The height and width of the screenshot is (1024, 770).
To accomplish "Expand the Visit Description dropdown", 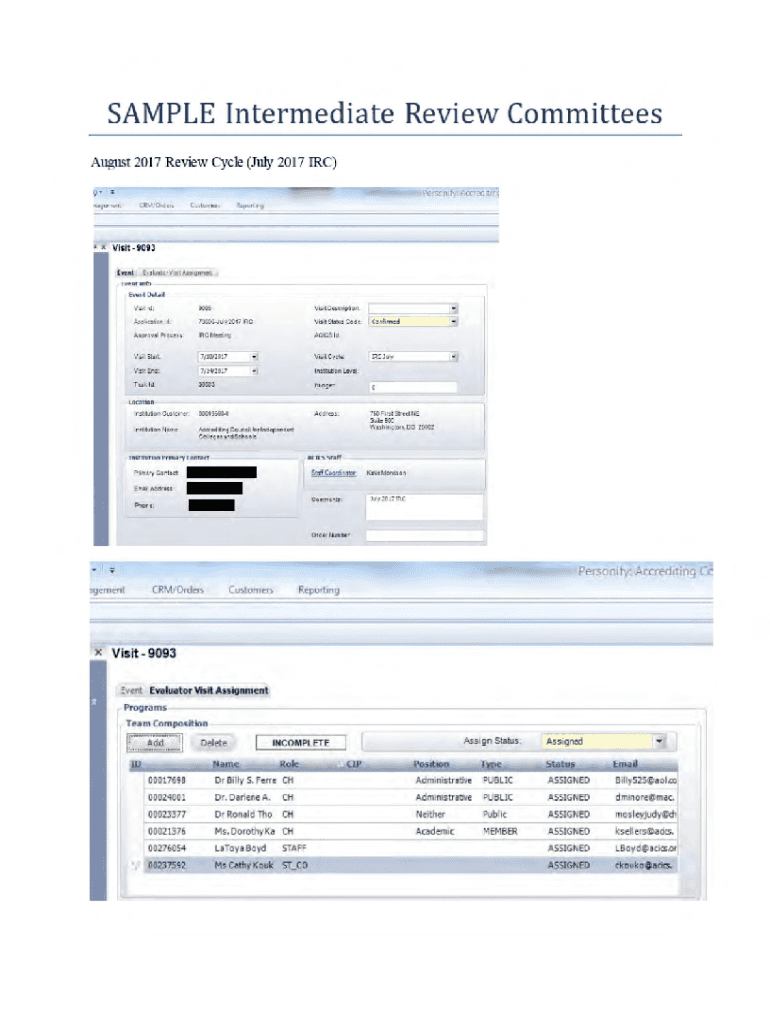I will pos(453,308).
